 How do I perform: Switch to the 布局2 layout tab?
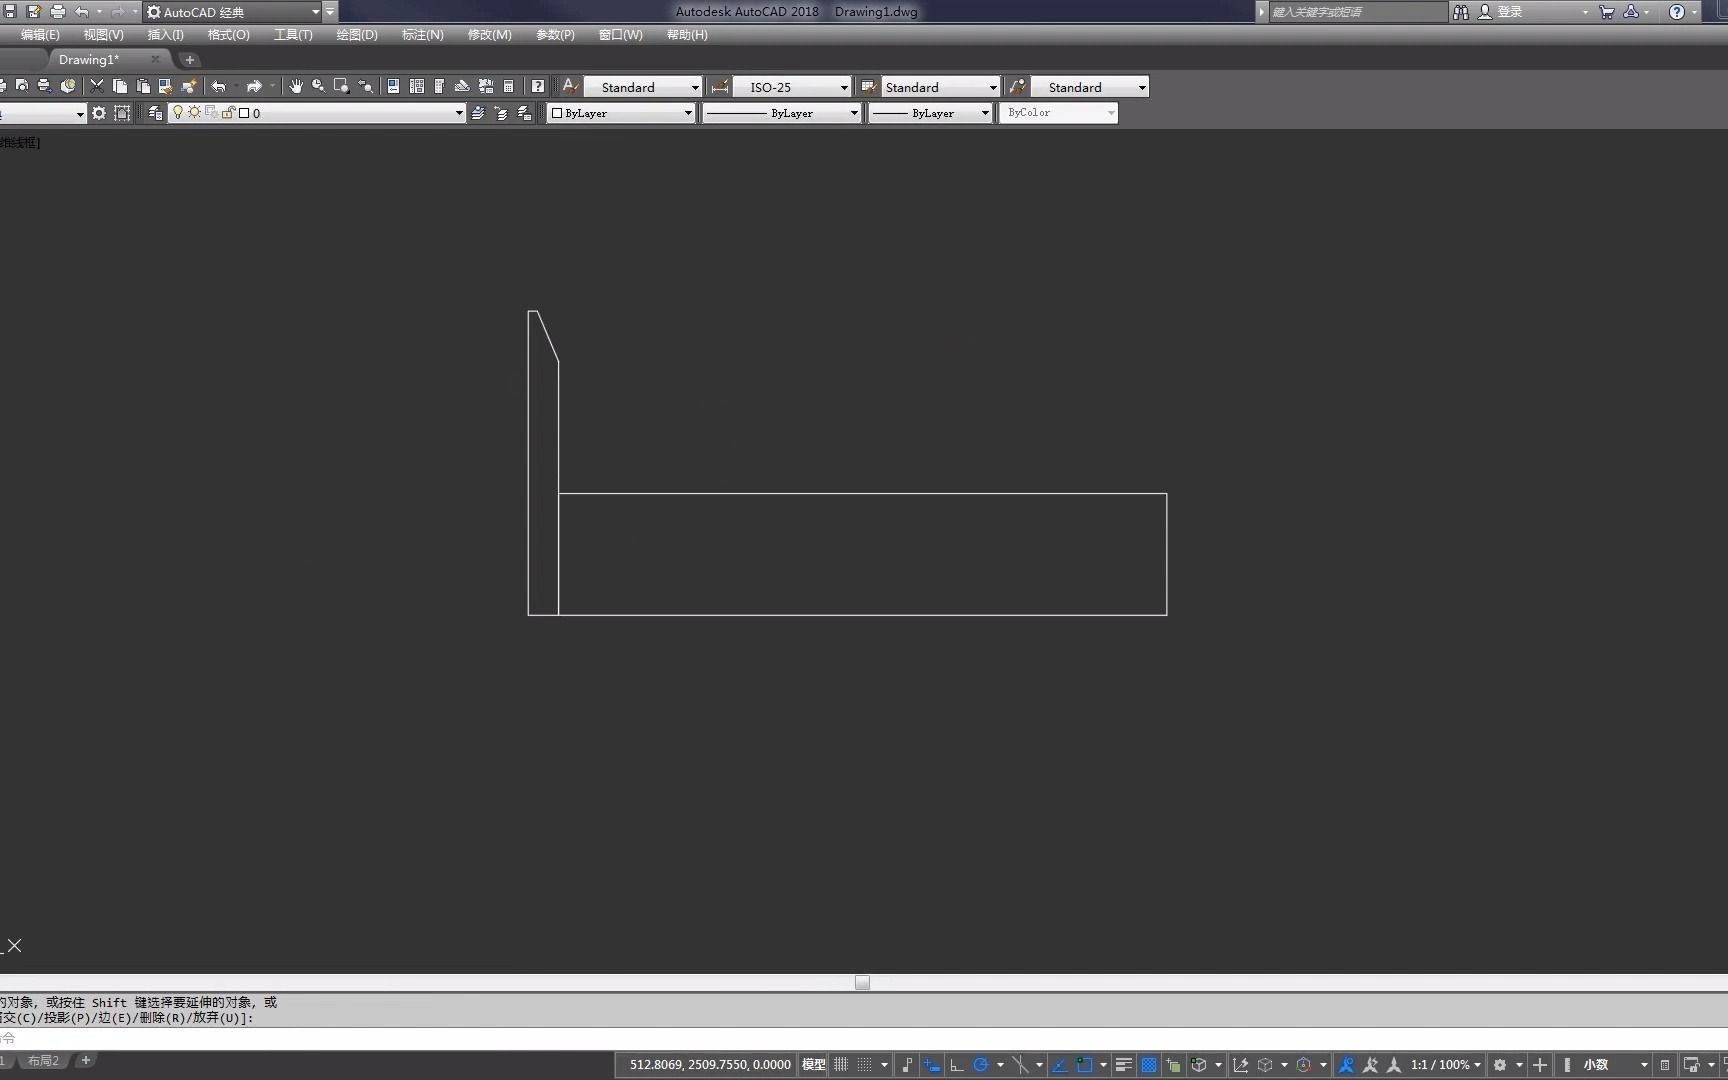pyautogui.click(x=43, y=1061)
